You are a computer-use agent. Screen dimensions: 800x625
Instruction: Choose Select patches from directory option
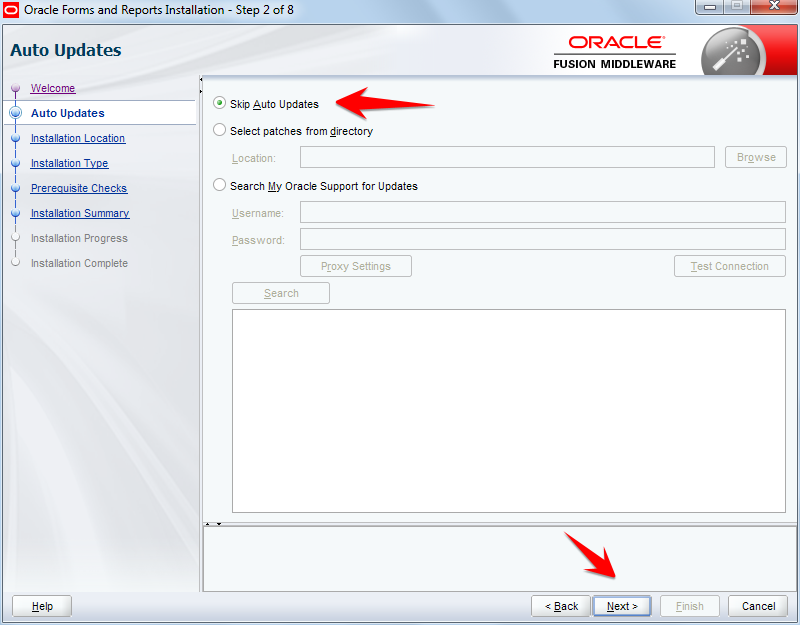click(x=219, y=130)
